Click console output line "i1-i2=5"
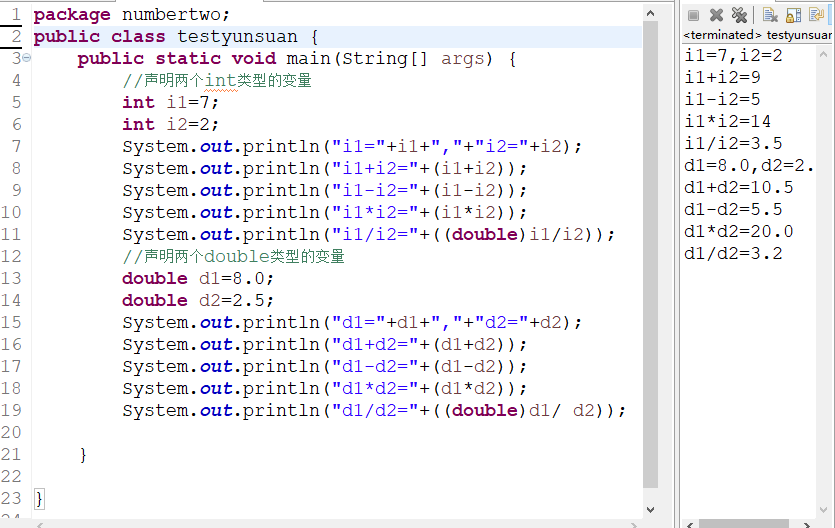This screenshot has width=835, height=528. 723,100
